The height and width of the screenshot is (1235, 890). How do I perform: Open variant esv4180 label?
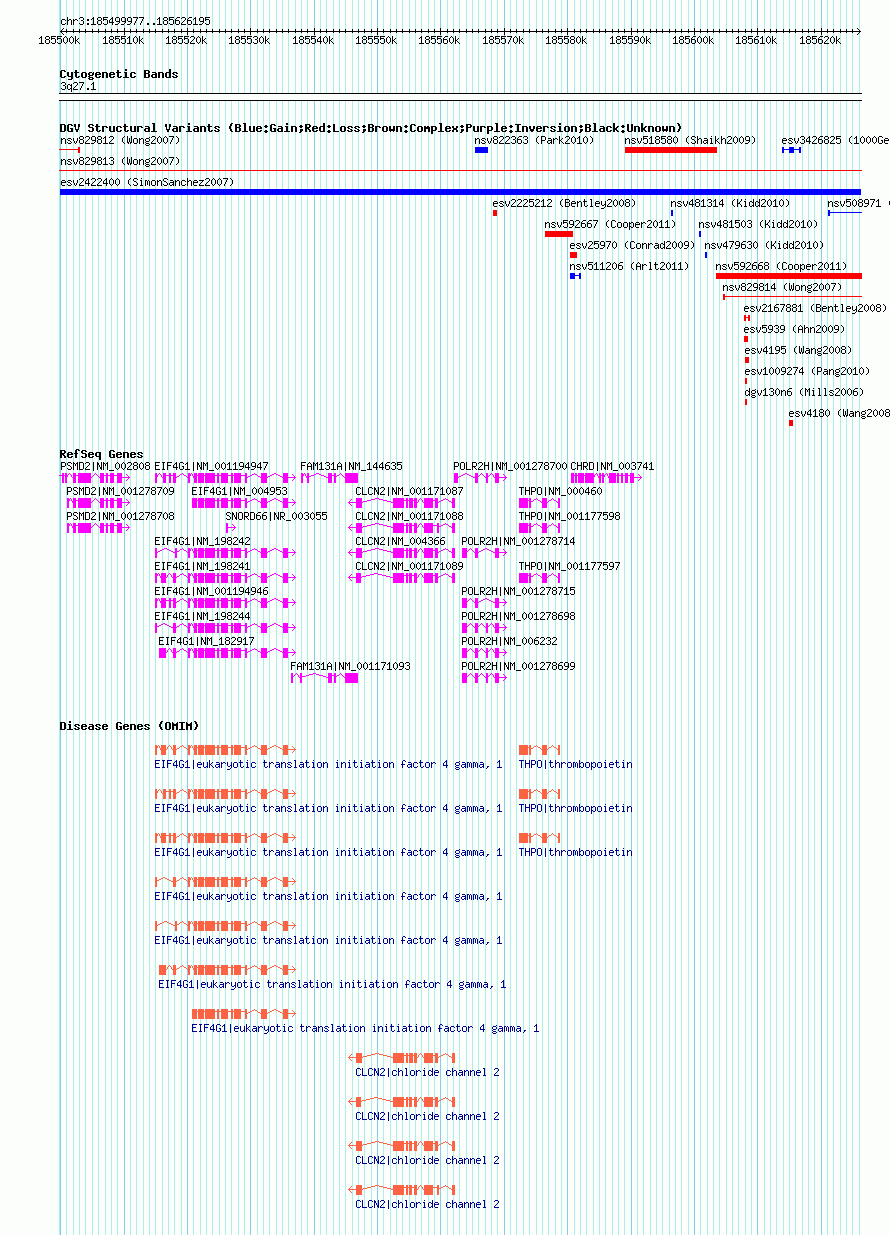tap(839, 414)
